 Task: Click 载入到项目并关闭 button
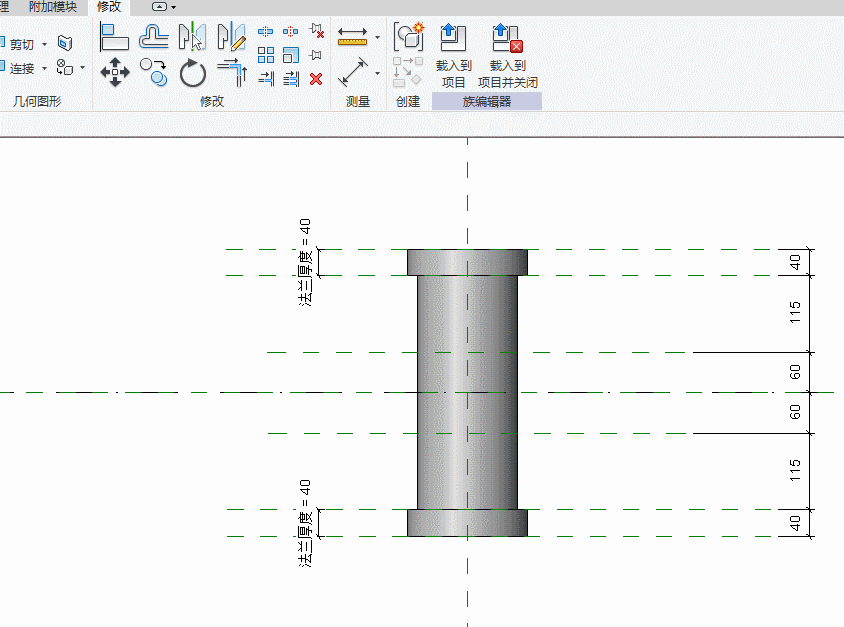pyautogui.click(x=508, y=55)
